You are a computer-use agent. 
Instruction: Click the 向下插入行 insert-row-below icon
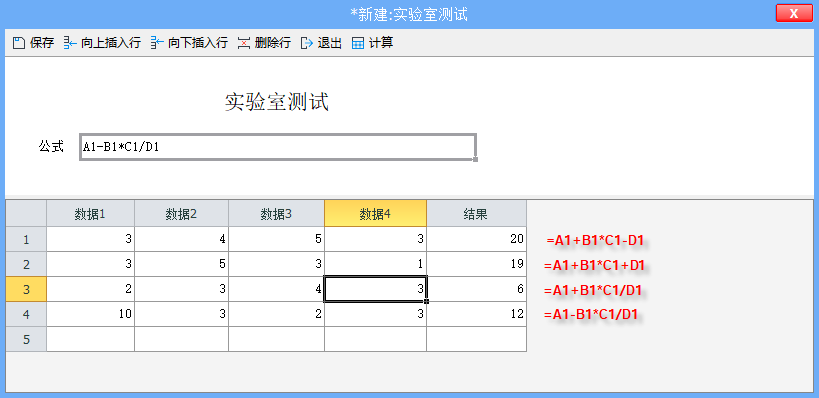tap(157, 43)
